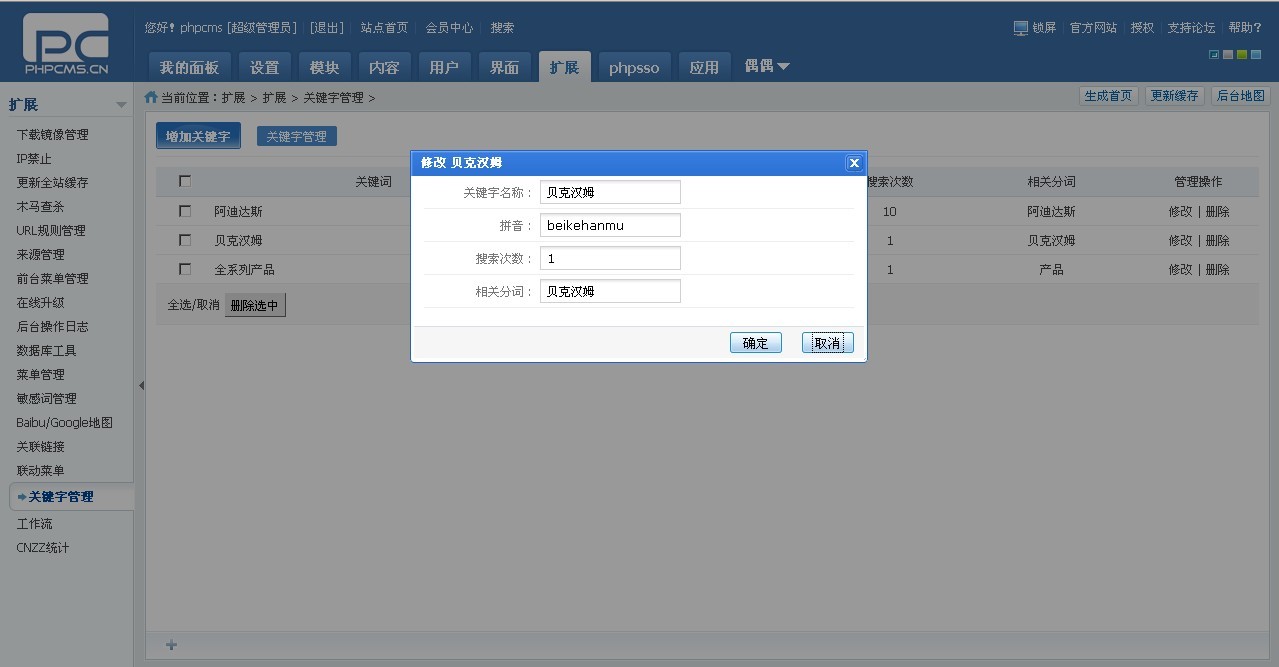Open IP禁止 in sidebar
Viewport: 1279px width, 667px height.
point(34,158)
